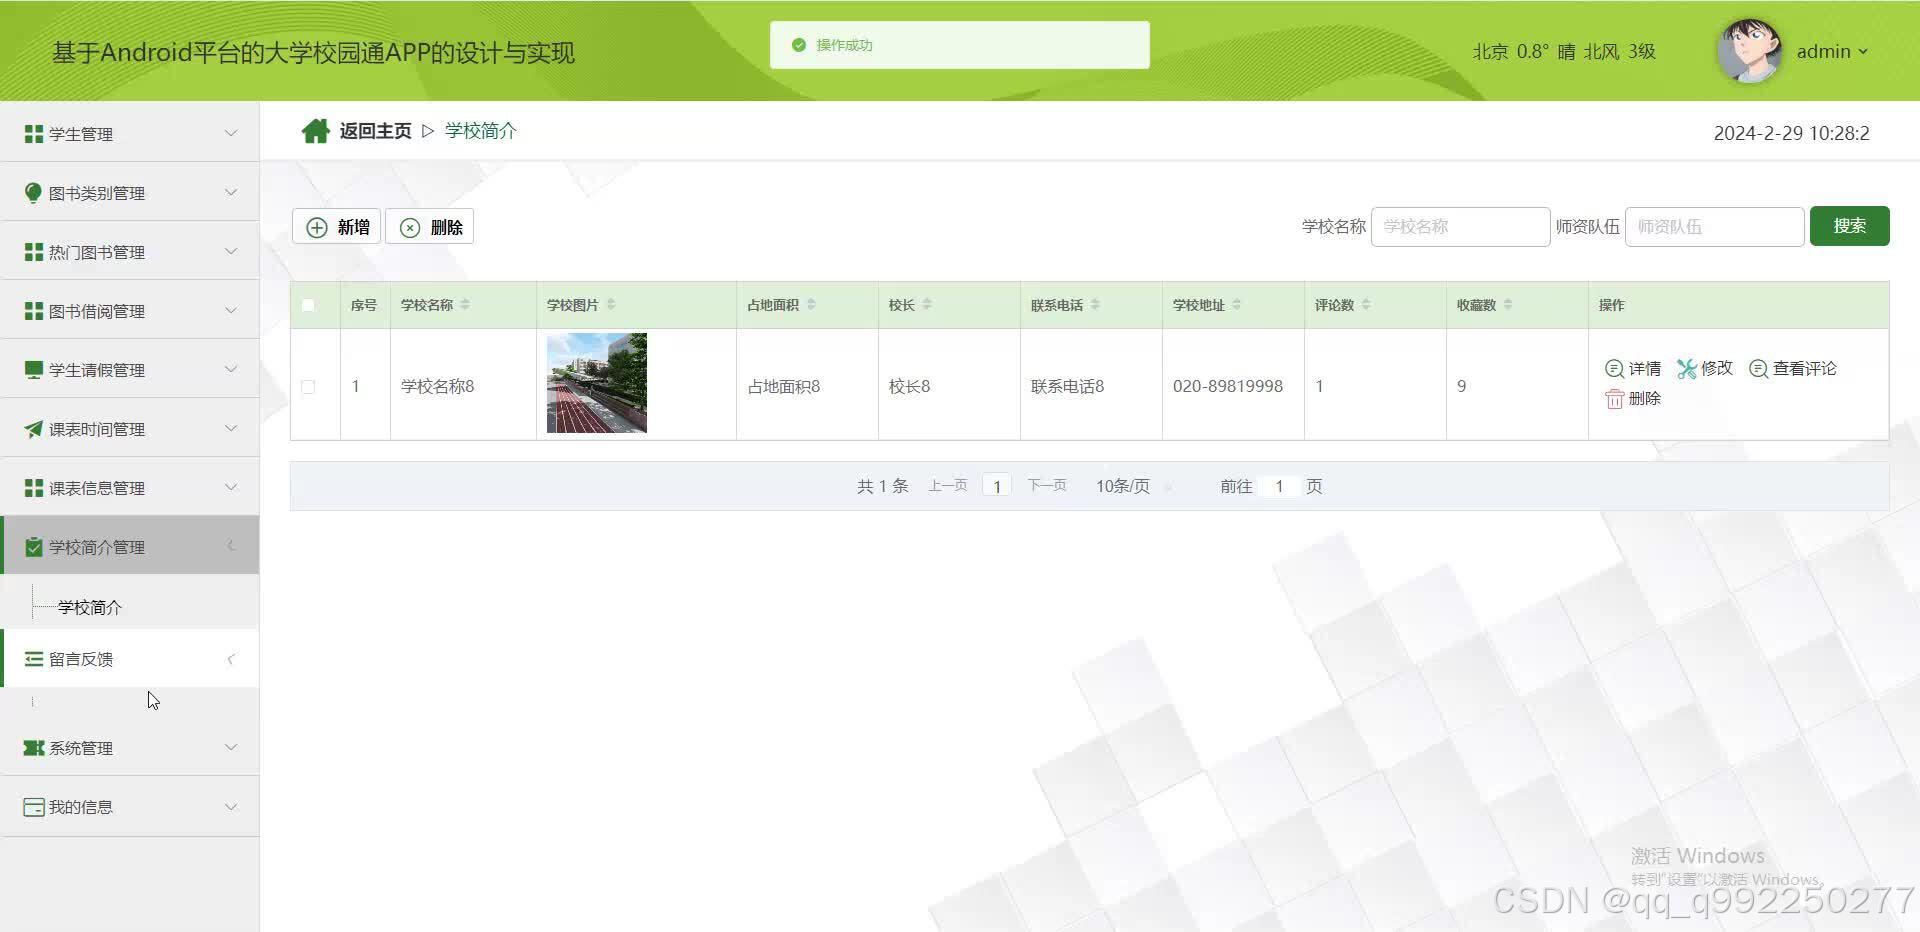
Task: Collapse the 学校简介管理 menu chevron
Action: (231, 546)
